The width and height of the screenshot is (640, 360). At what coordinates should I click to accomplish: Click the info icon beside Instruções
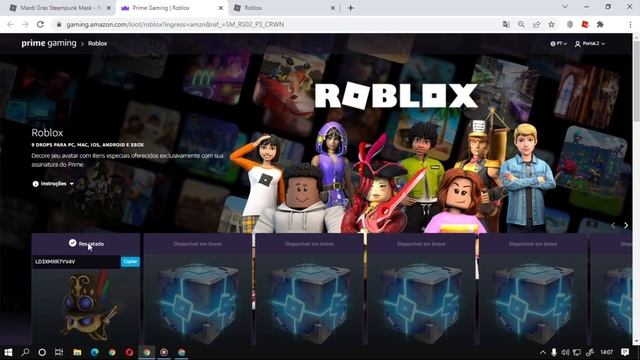point(36,184)
